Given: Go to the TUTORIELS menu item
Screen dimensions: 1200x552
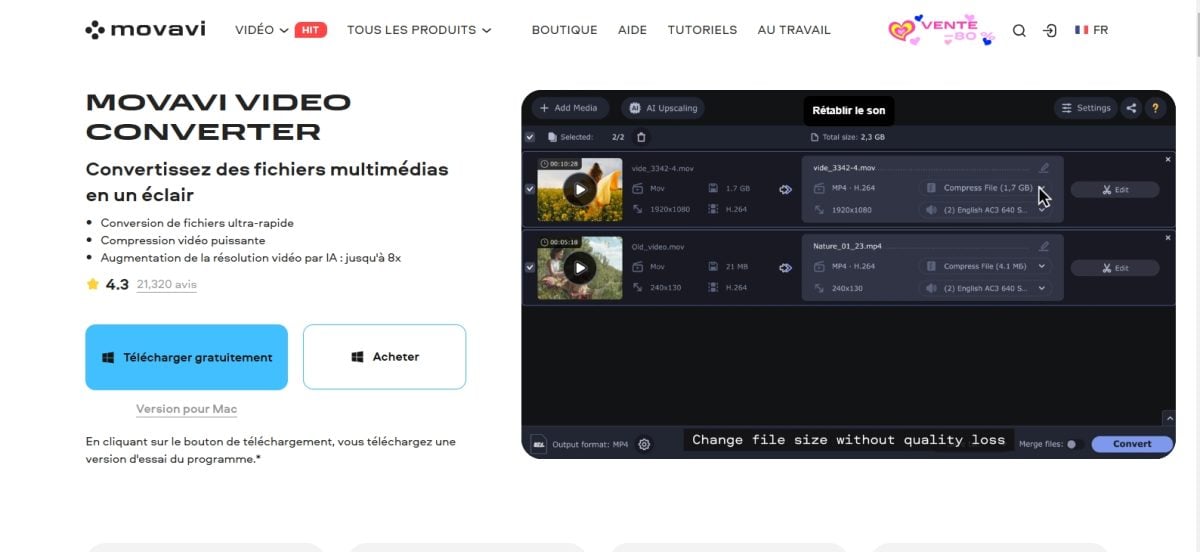Looking at the screenshot, I should click(702, 30).
